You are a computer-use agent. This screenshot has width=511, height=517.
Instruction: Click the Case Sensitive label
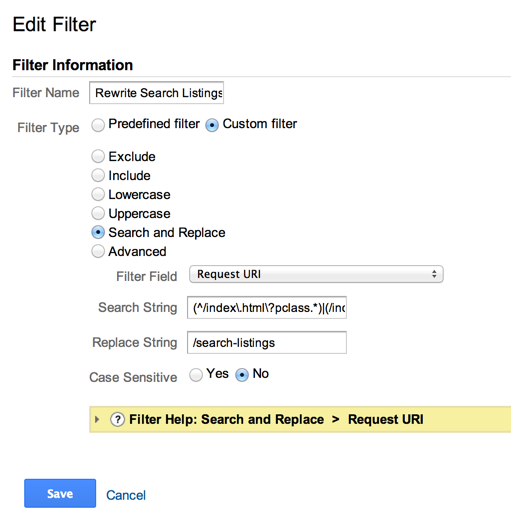tap(133, 377)
